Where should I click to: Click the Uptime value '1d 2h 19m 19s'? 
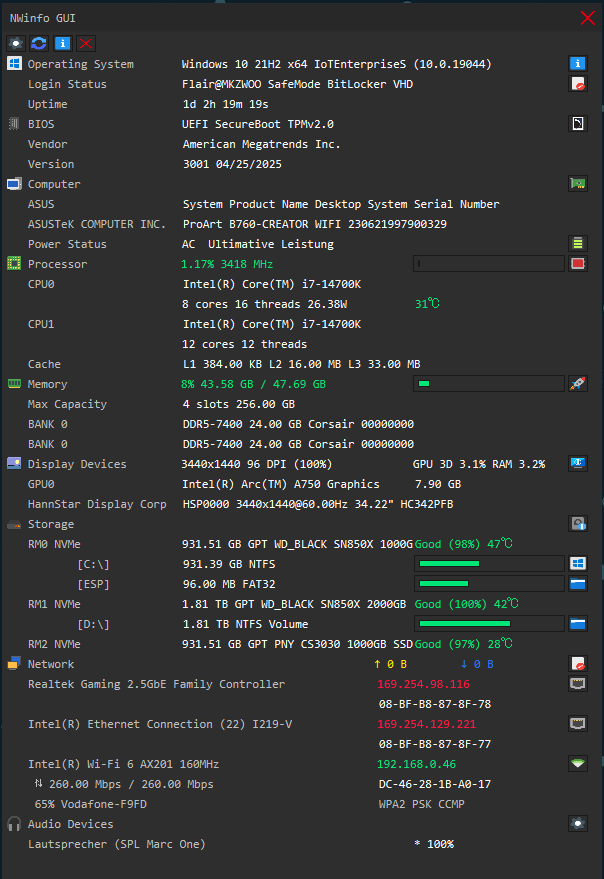(x=225, y=104)
